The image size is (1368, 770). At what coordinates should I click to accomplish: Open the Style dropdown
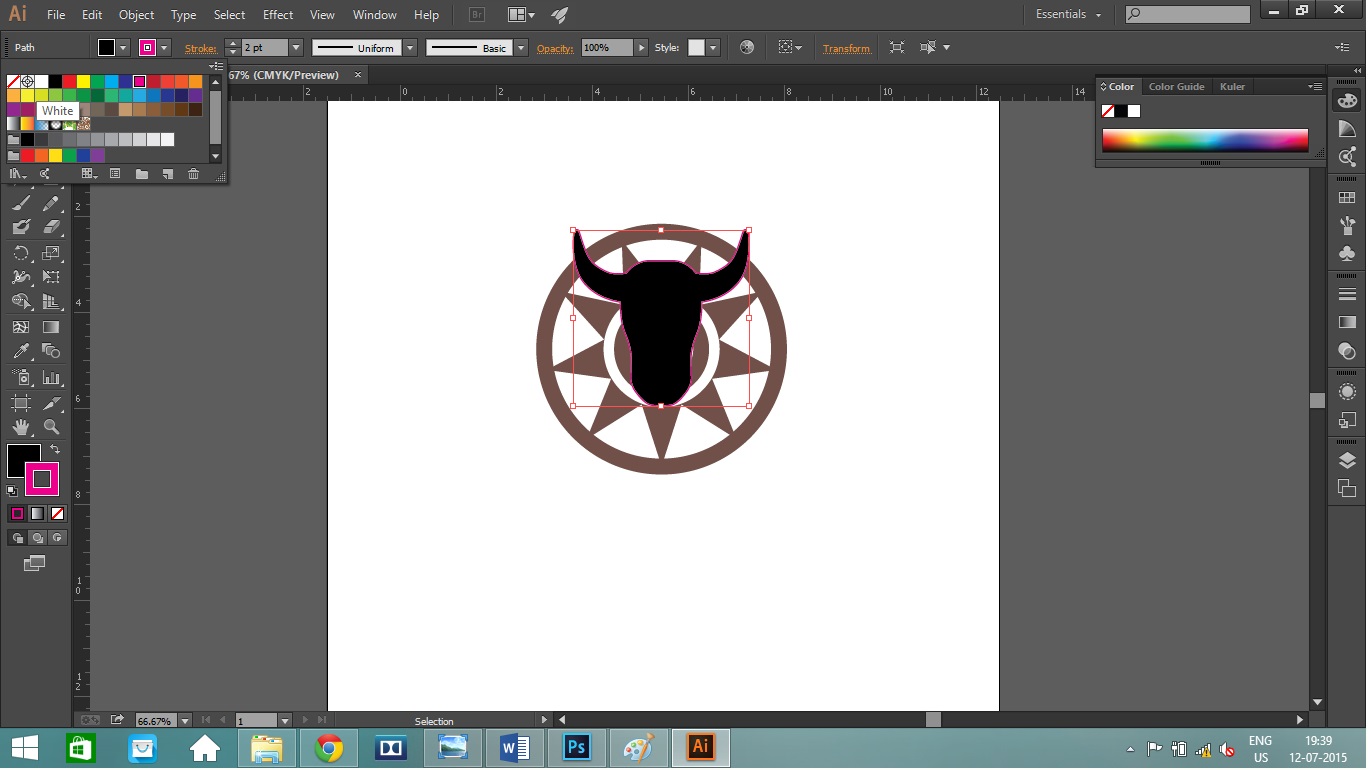[713, 47]
